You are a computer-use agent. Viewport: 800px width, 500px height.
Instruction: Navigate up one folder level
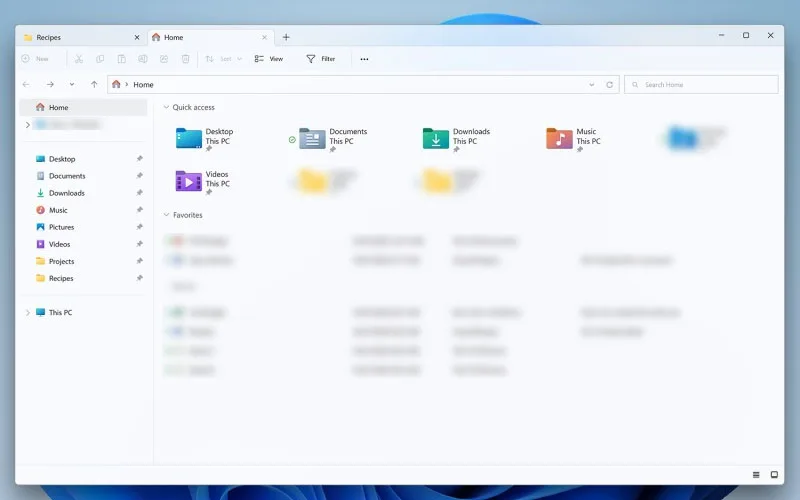coord(94,85)
